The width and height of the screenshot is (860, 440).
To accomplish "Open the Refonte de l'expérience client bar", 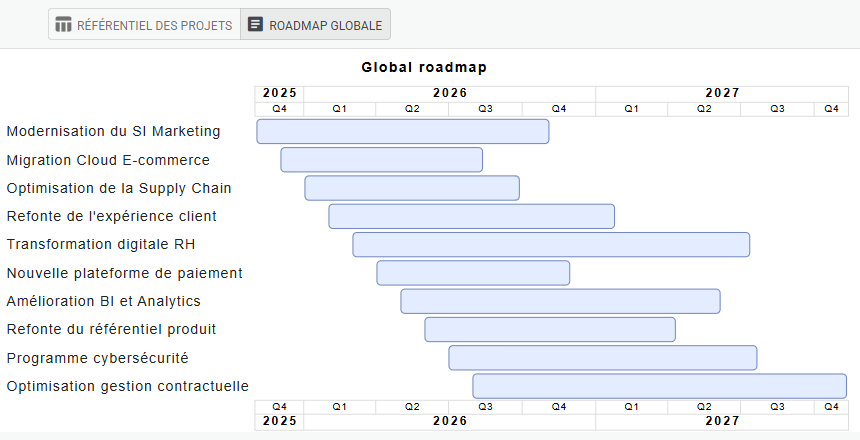I will (471, 216).
